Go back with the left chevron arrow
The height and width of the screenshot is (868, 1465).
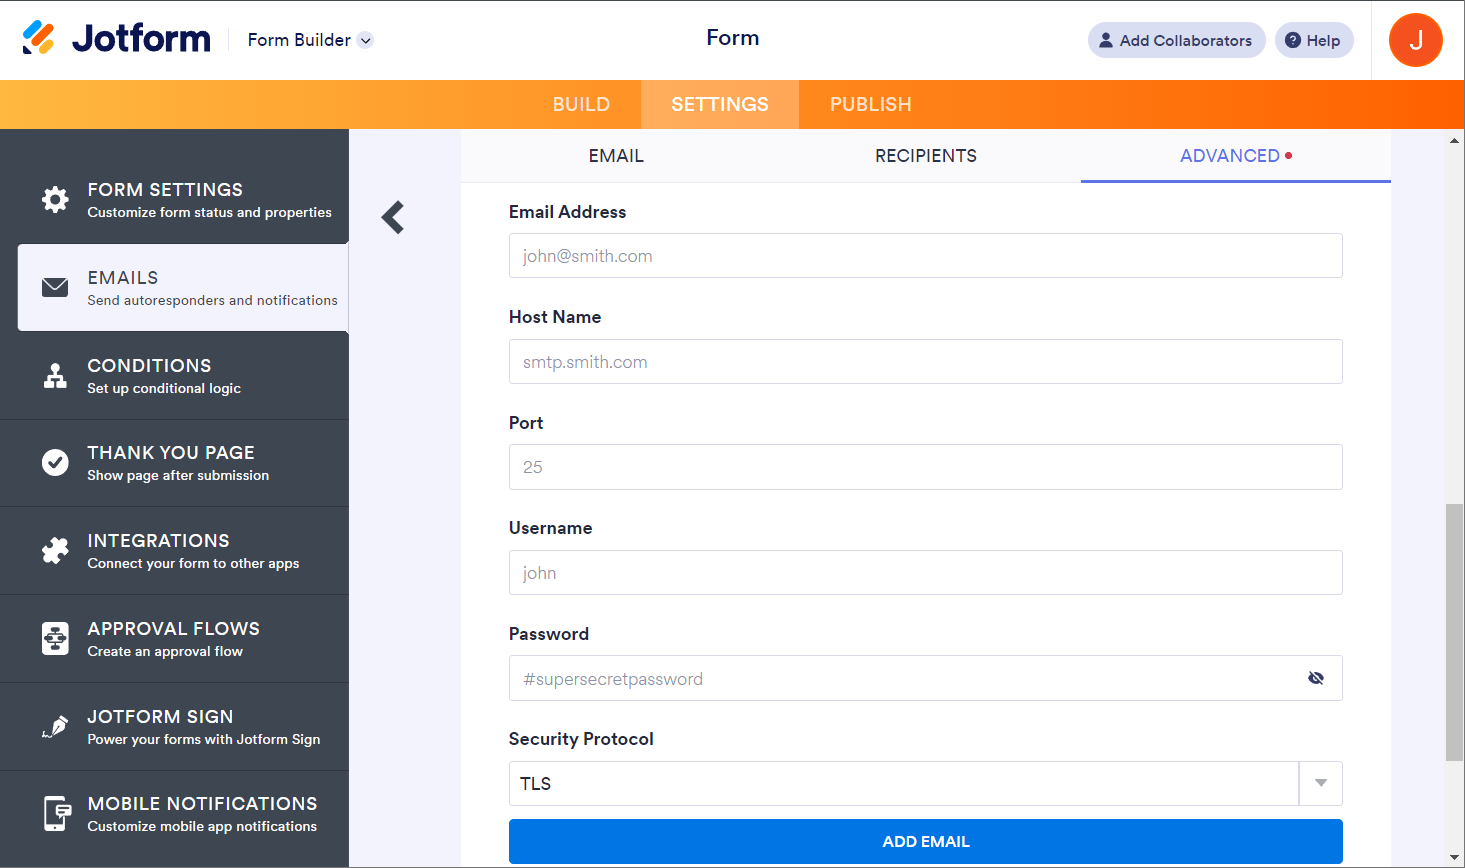(393, 217)
